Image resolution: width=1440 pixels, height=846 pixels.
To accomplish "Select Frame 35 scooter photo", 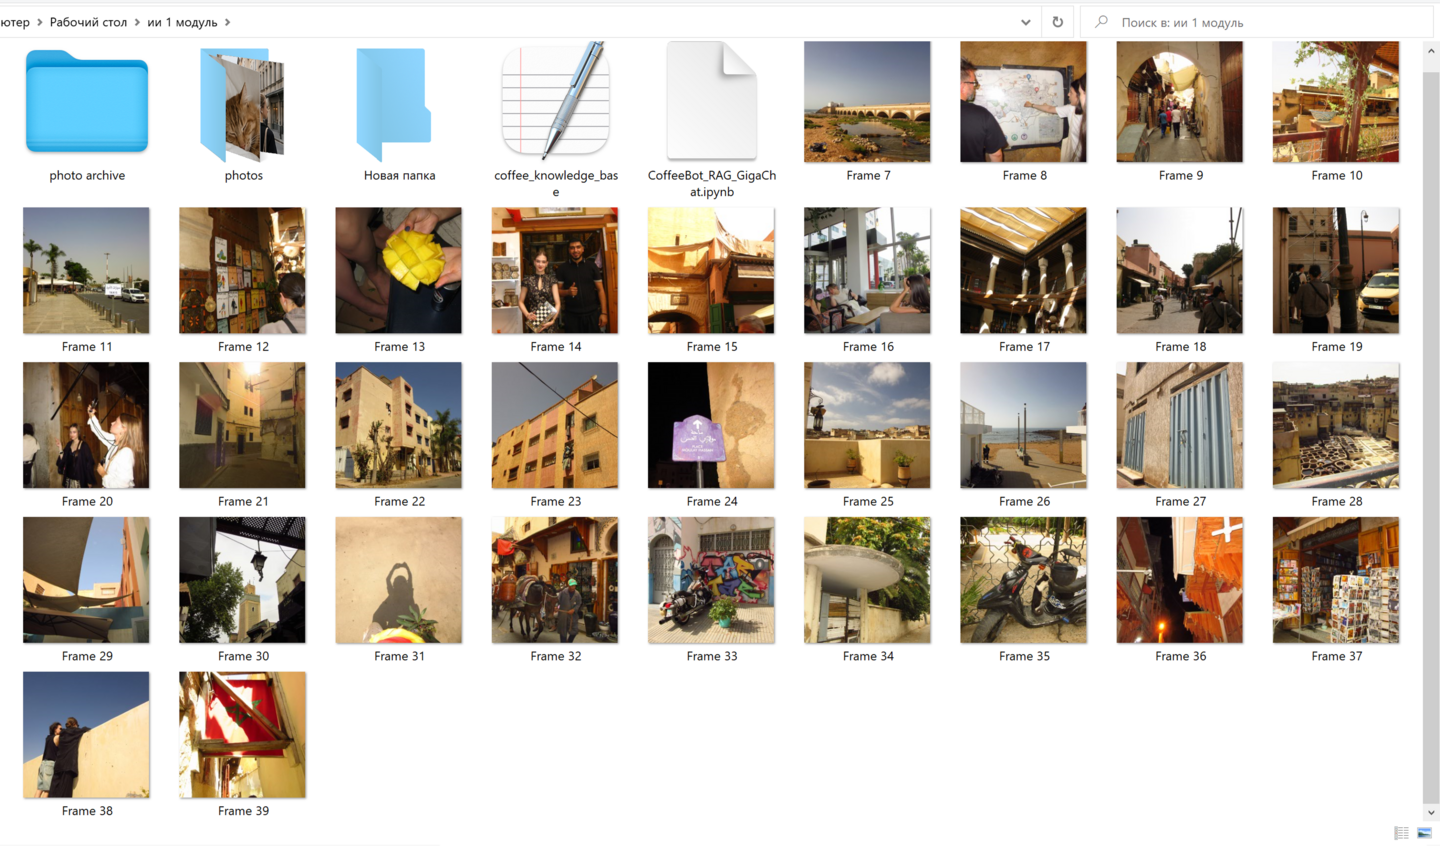I will [1023, 580].
